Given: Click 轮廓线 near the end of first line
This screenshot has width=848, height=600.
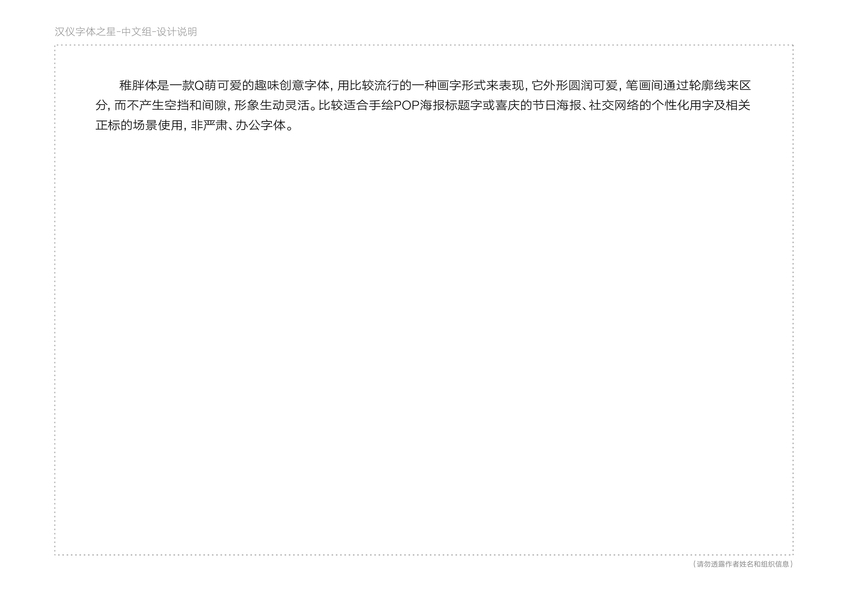Looking at the screenshot, I should [x=707, y=85].
